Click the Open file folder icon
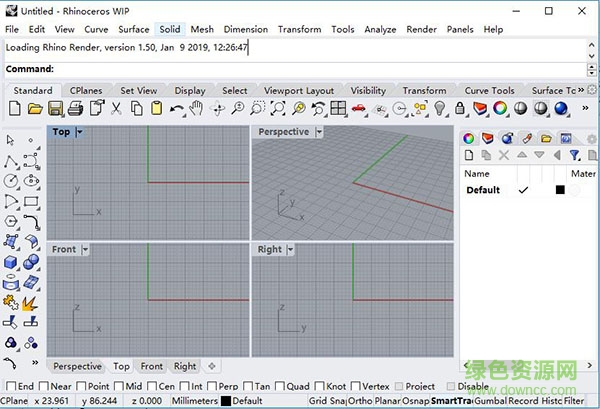Screen dimensions: 600x409 [35, 108]
